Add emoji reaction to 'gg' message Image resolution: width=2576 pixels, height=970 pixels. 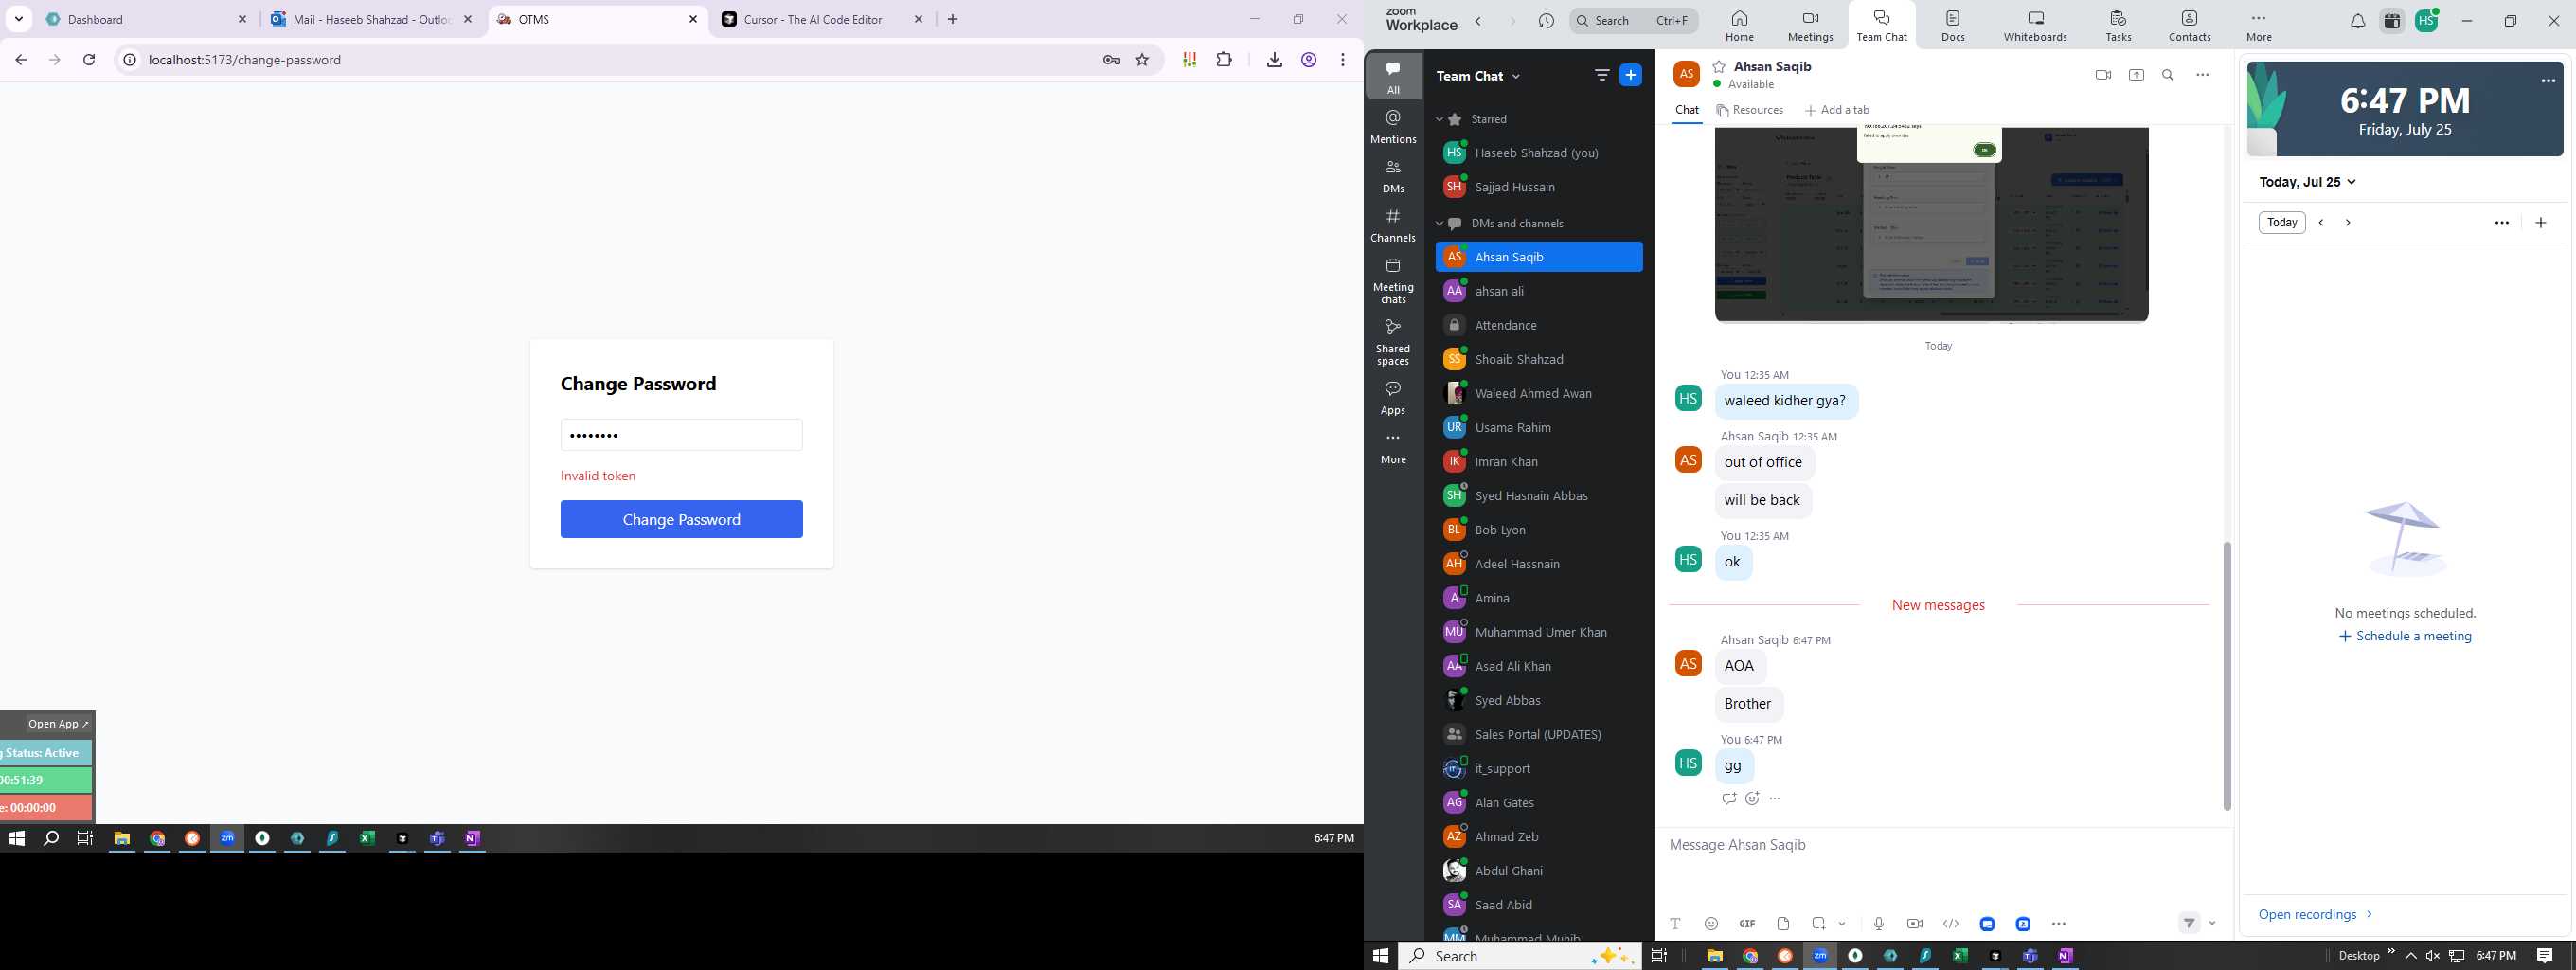pyautogui.click(x=1752, y=798)
